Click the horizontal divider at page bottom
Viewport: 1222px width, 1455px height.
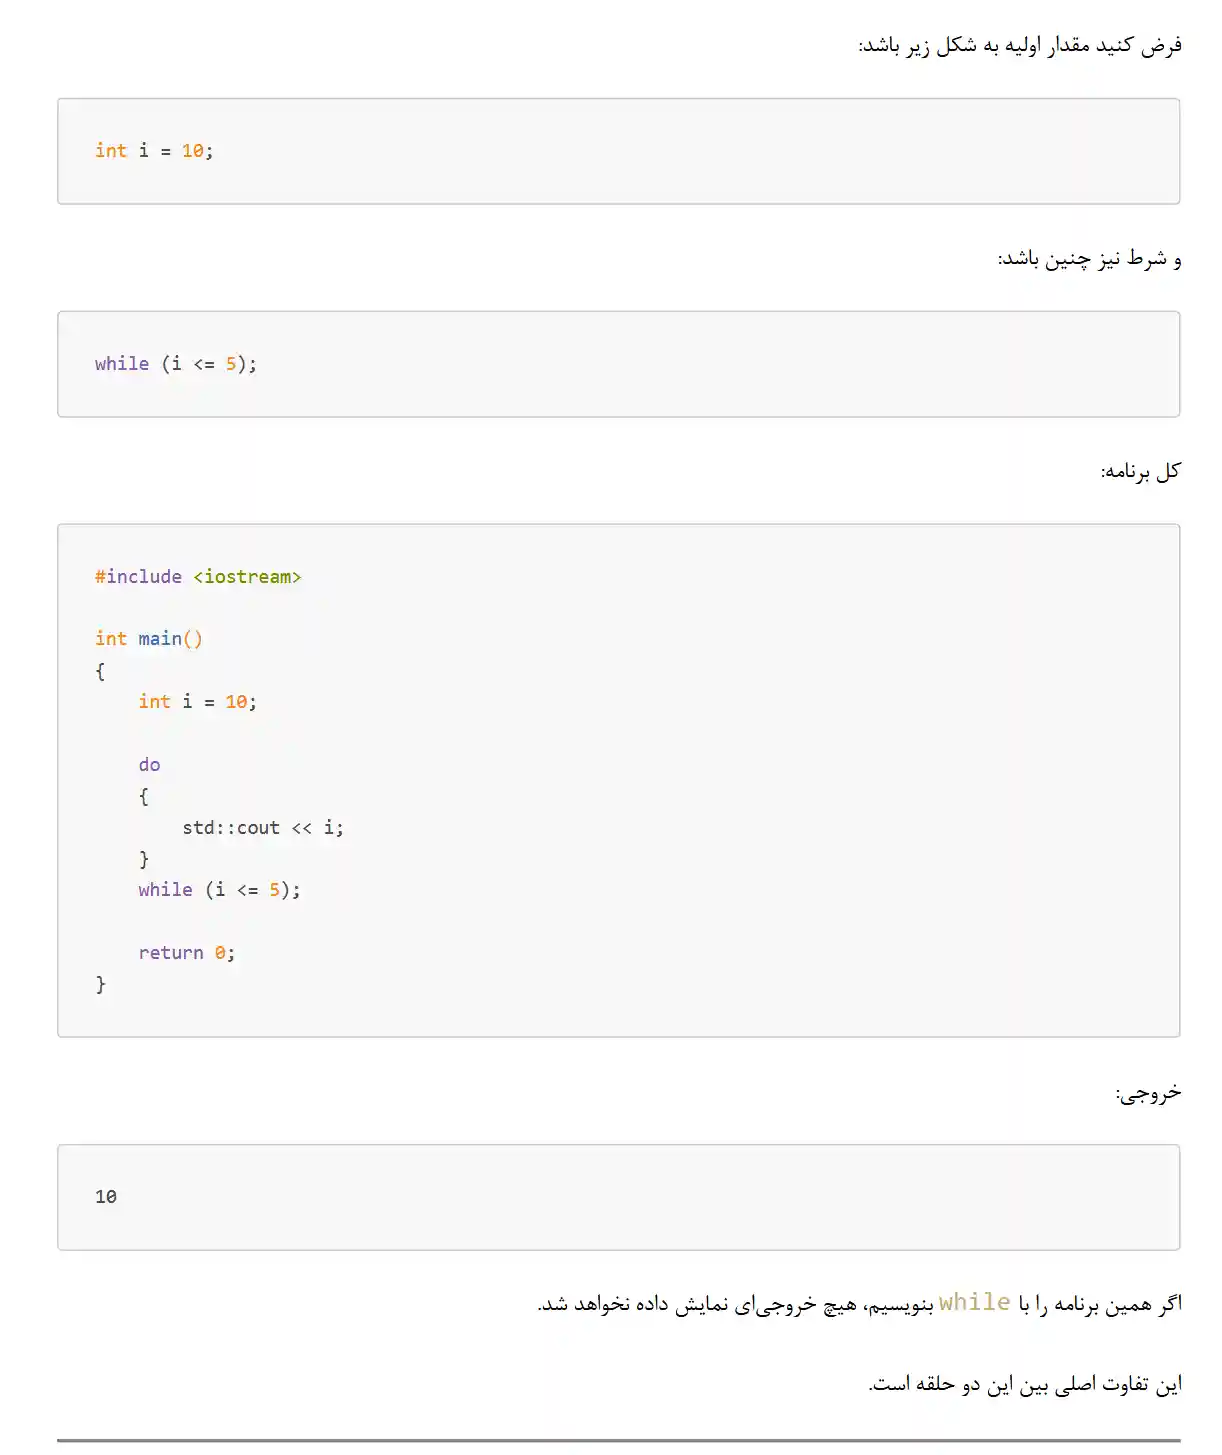(x=619, y=1441)
